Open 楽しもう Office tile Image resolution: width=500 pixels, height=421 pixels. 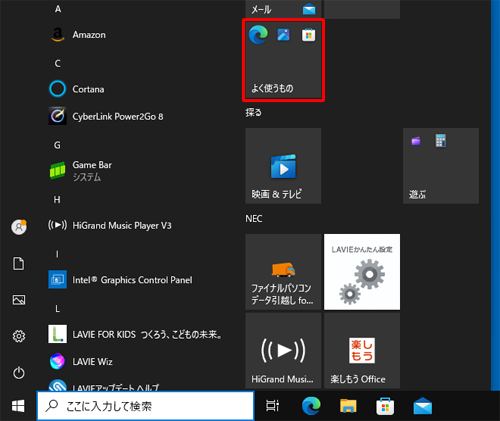coord(362,350)
